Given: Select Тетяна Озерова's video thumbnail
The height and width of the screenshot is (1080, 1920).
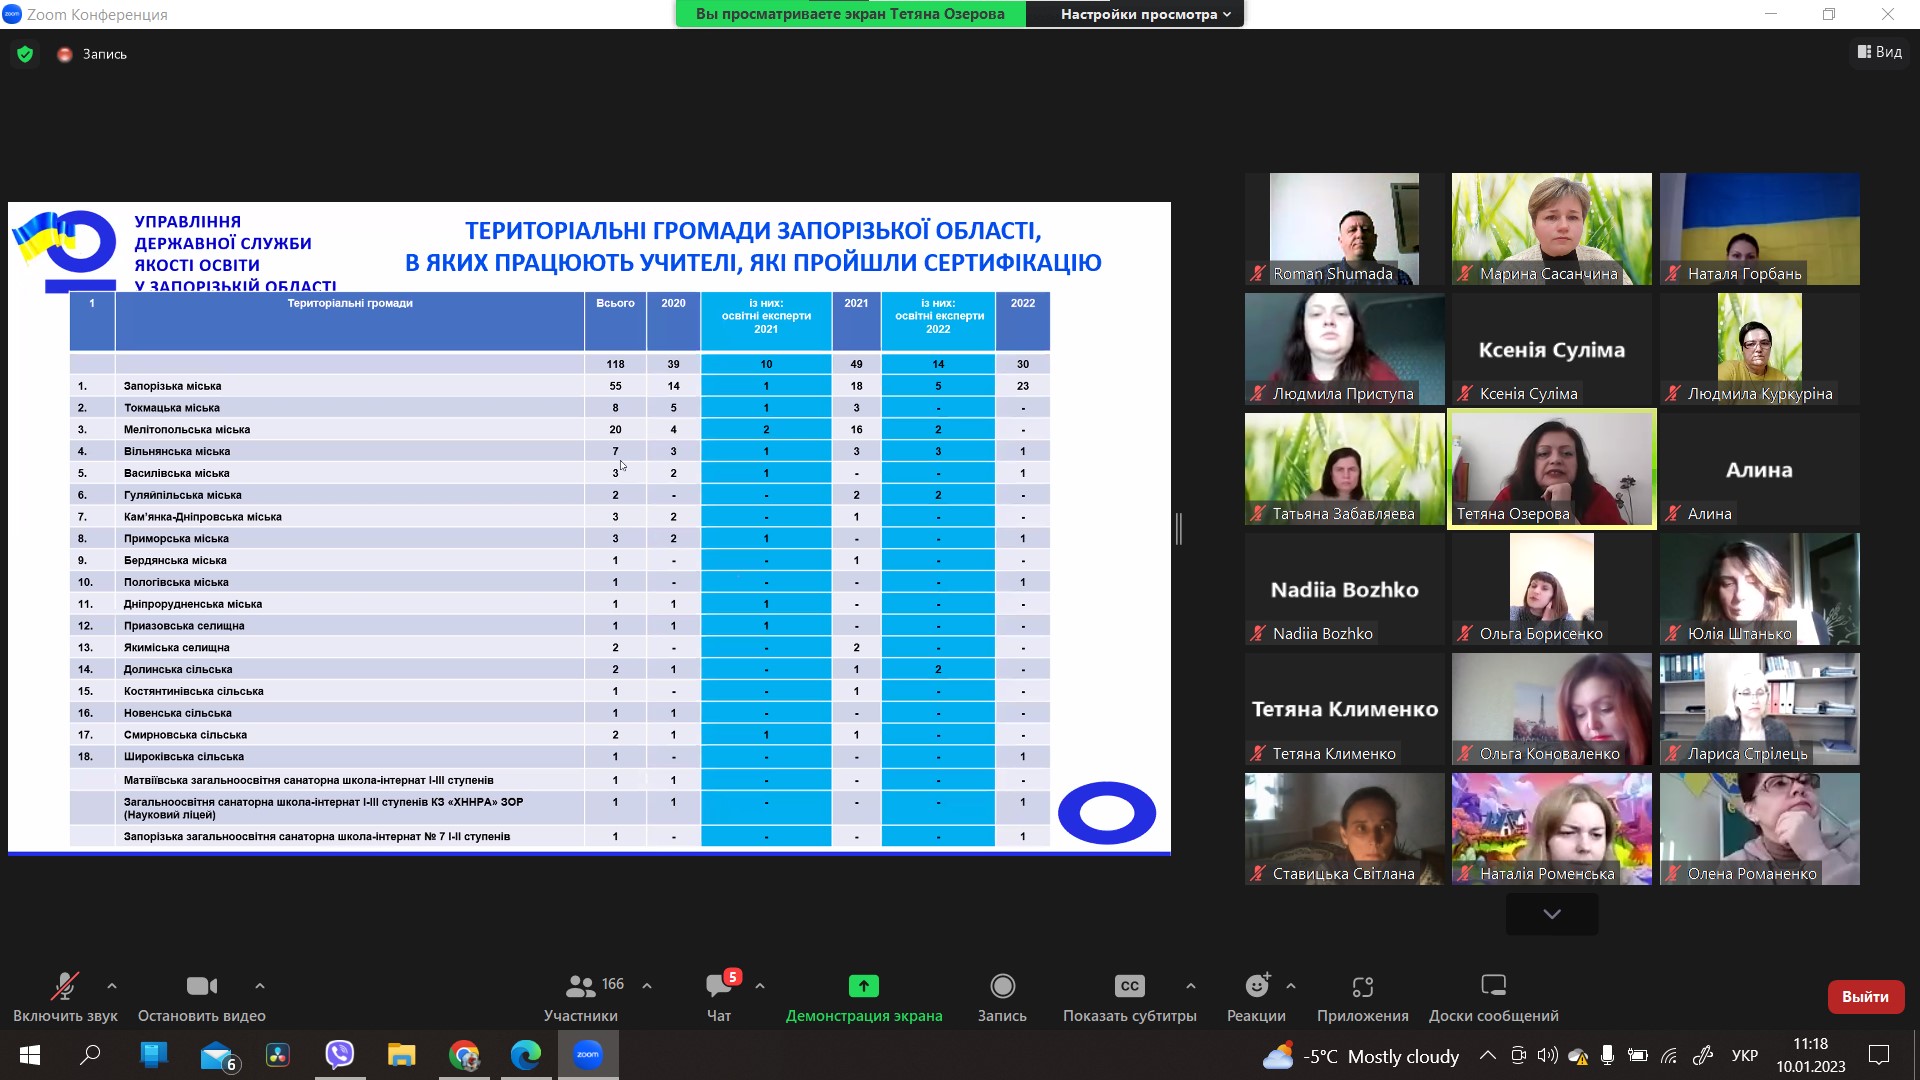Looking at the screenshot, I should pyautogui.click(x=1551, y=468).
